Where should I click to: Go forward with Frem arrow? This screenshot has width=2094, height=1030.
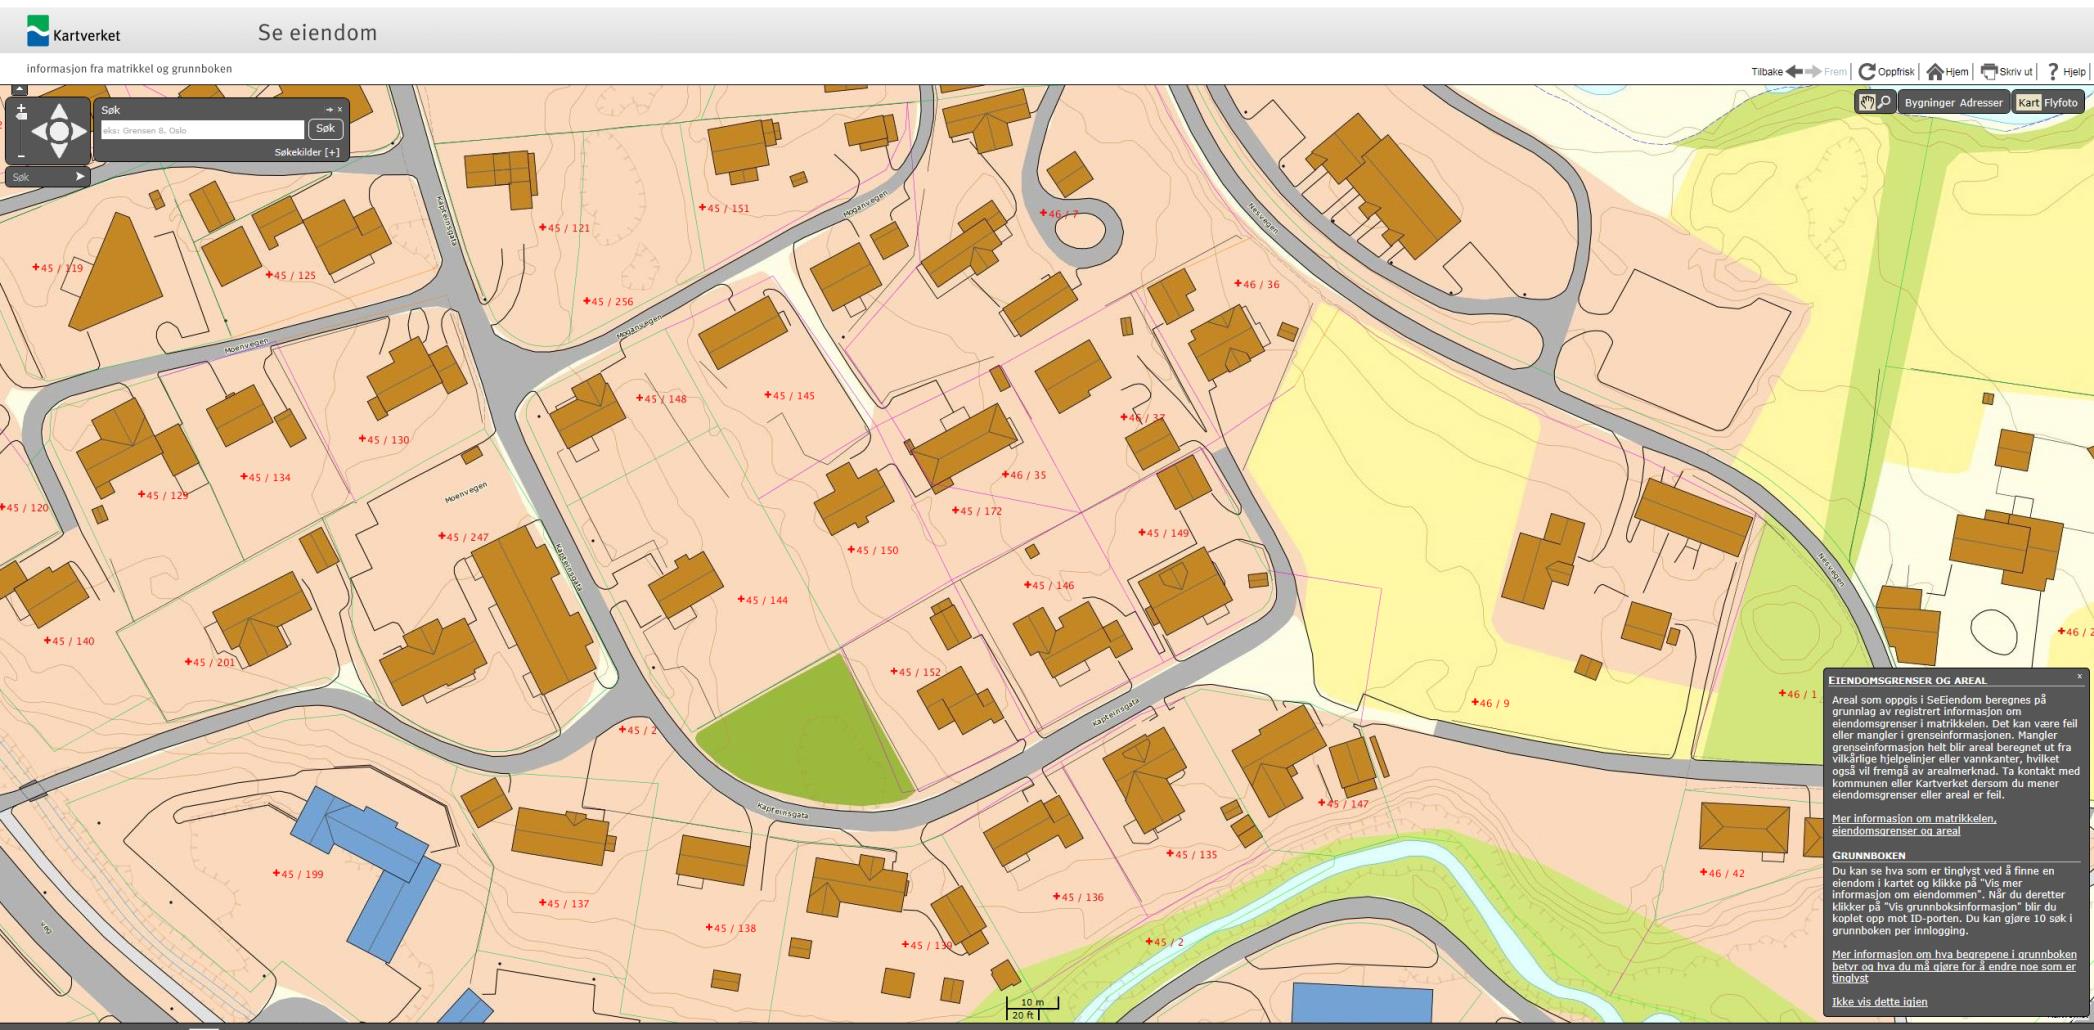[x=1813, y=72]
